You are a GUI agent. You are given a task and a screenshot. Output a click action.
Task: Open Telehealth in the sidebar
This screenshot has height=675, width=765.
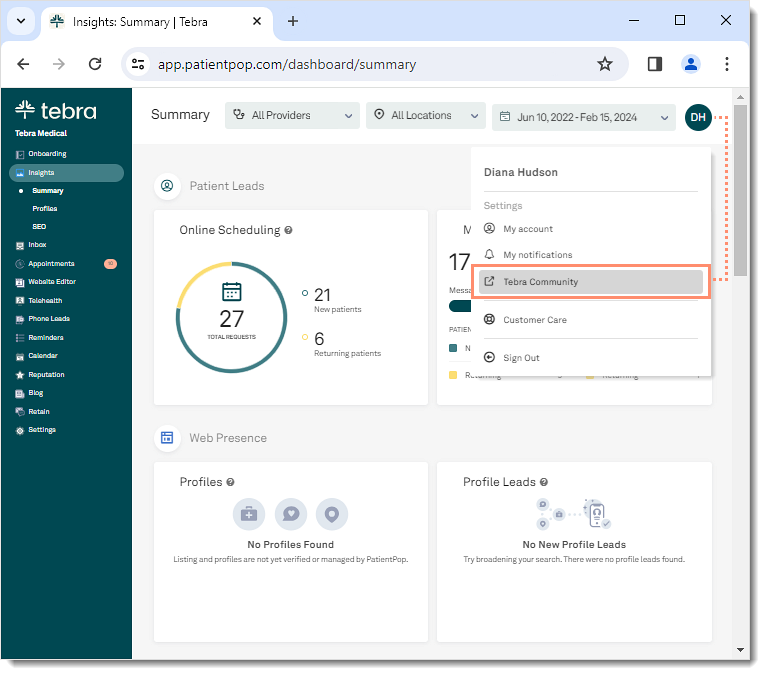point(39,301)
